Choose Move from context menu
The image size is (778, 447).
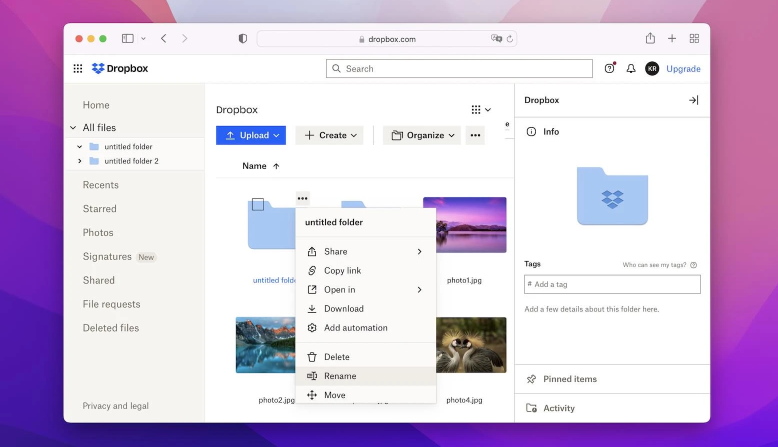[x=366, y=395]
